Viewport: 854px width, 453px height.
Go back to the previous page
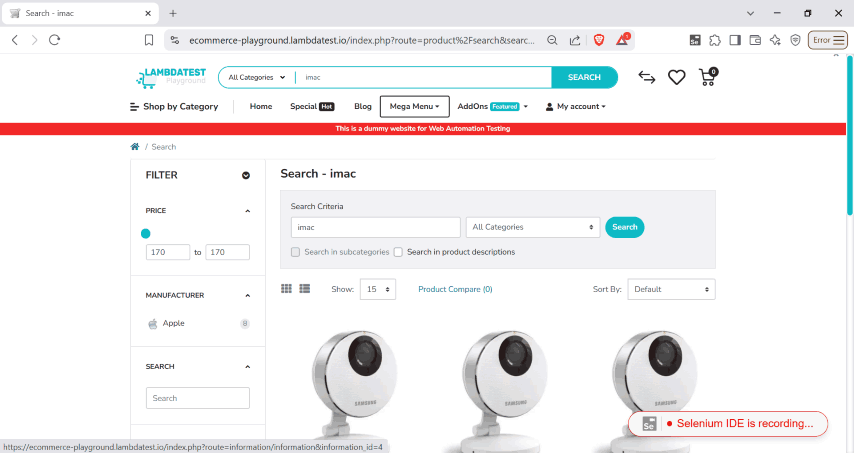click(x=15, y=40)
